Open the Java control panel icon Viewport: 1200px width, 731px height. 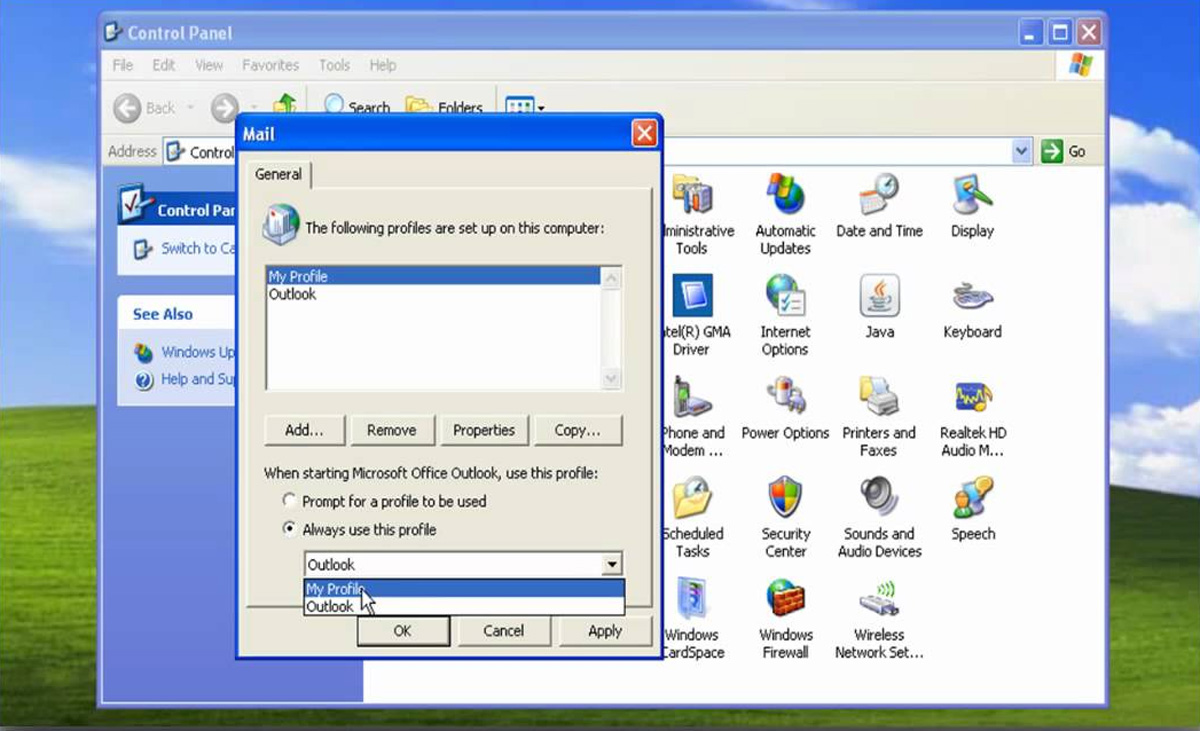pos(879,298)
